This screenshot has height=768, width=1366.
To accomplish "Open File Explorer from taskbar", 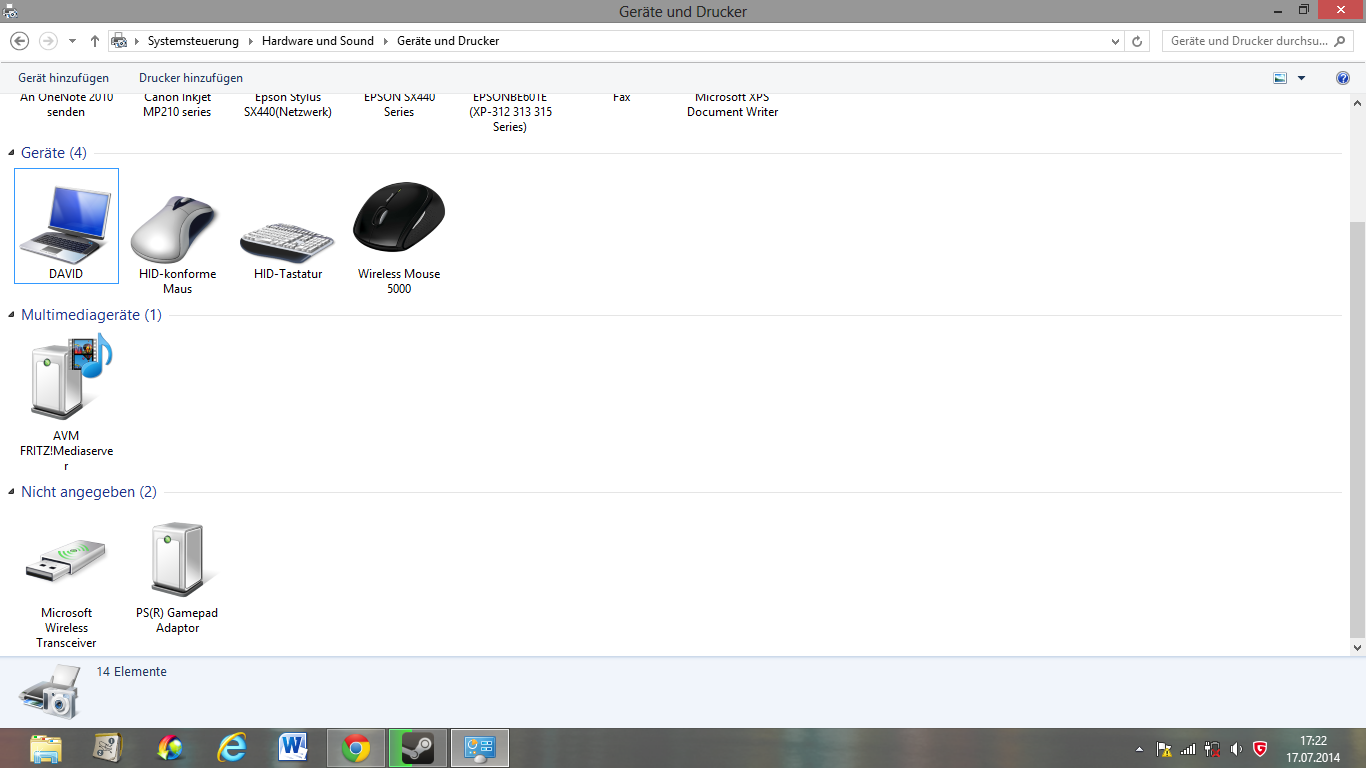I will (x=46, y=748).
